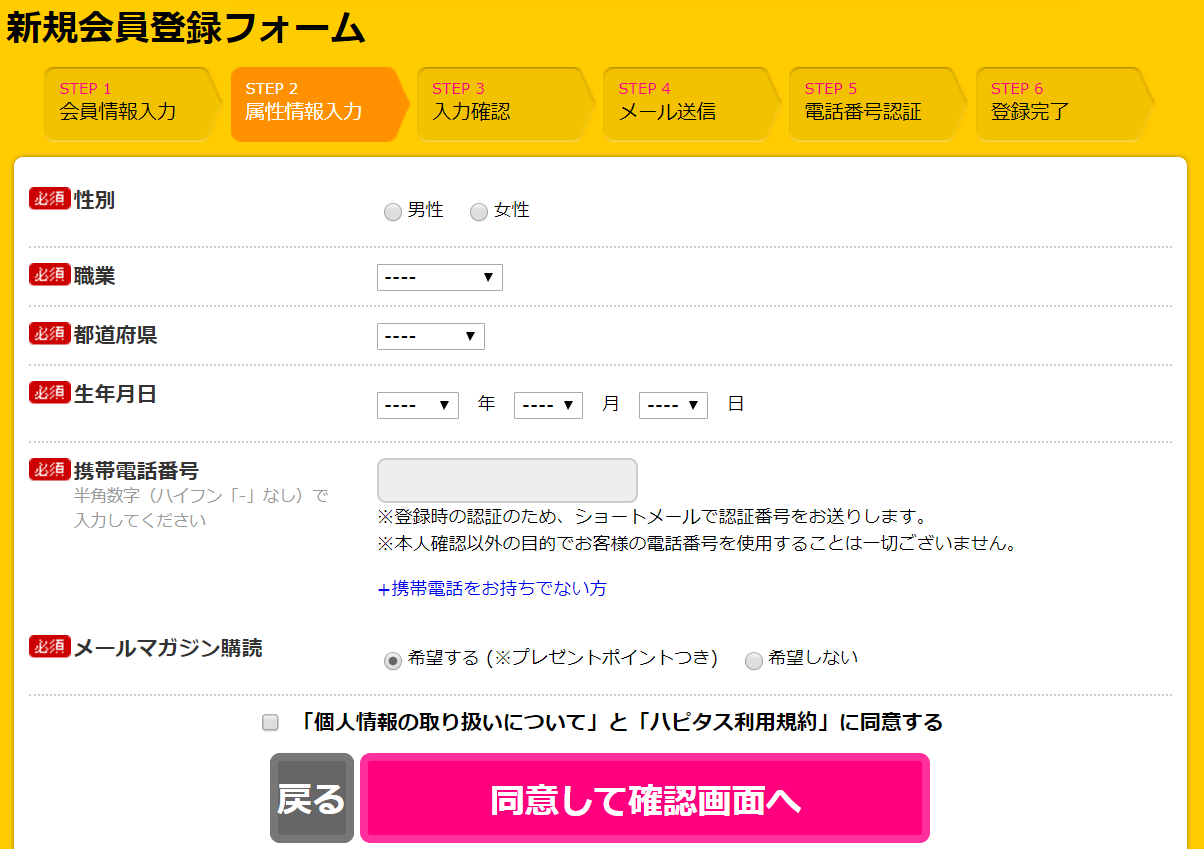Image resolution: width=1204 pixels, height=849 pixels.
Task: Click the 必須 badge beside 携帯電話番号
Action: (x=50, y=470)
